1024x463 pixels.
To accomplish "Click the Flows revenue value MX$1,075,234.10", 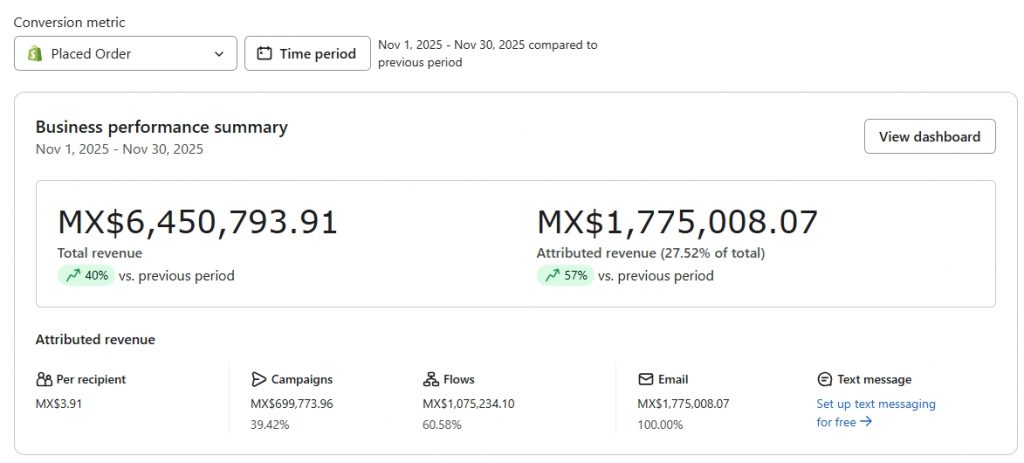I will pyautogui.click(x=468, y=404).
